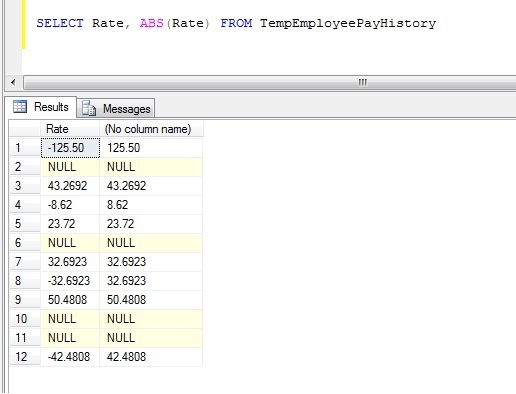Click the SELECT keyword in the query
516x394 pixels.
coord(60,23)
